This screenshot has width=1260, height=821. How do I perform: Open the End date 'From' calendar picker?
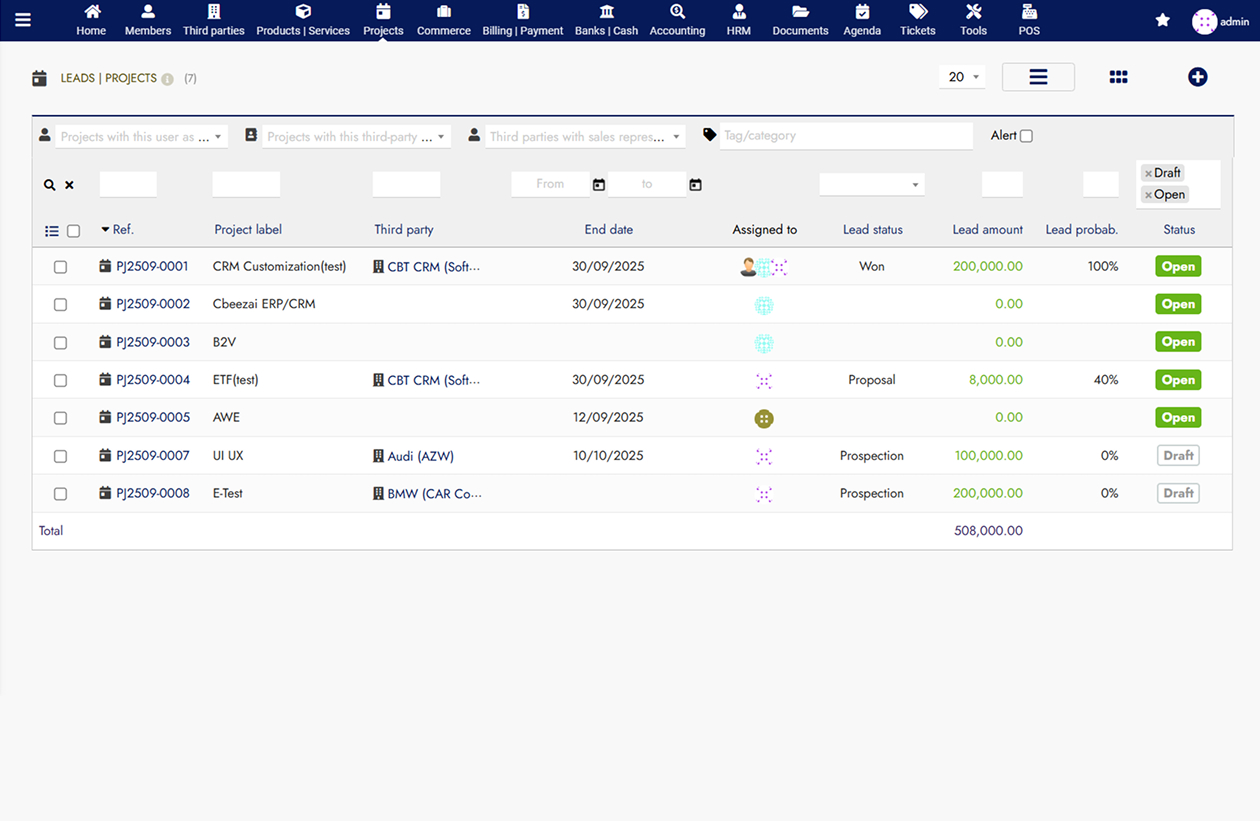click(x=599, y=185)
